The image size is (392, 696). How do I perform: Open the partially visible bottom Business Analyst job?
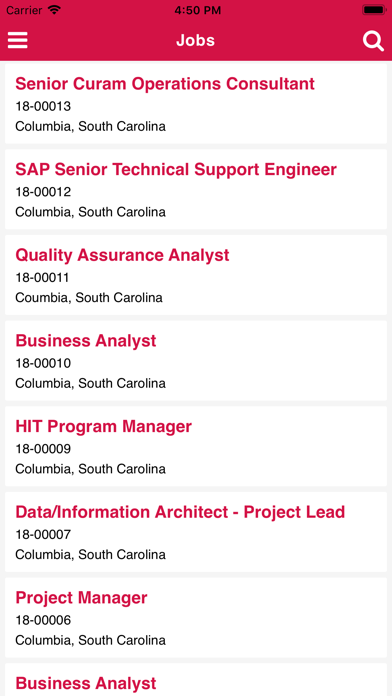pos(196,680)
